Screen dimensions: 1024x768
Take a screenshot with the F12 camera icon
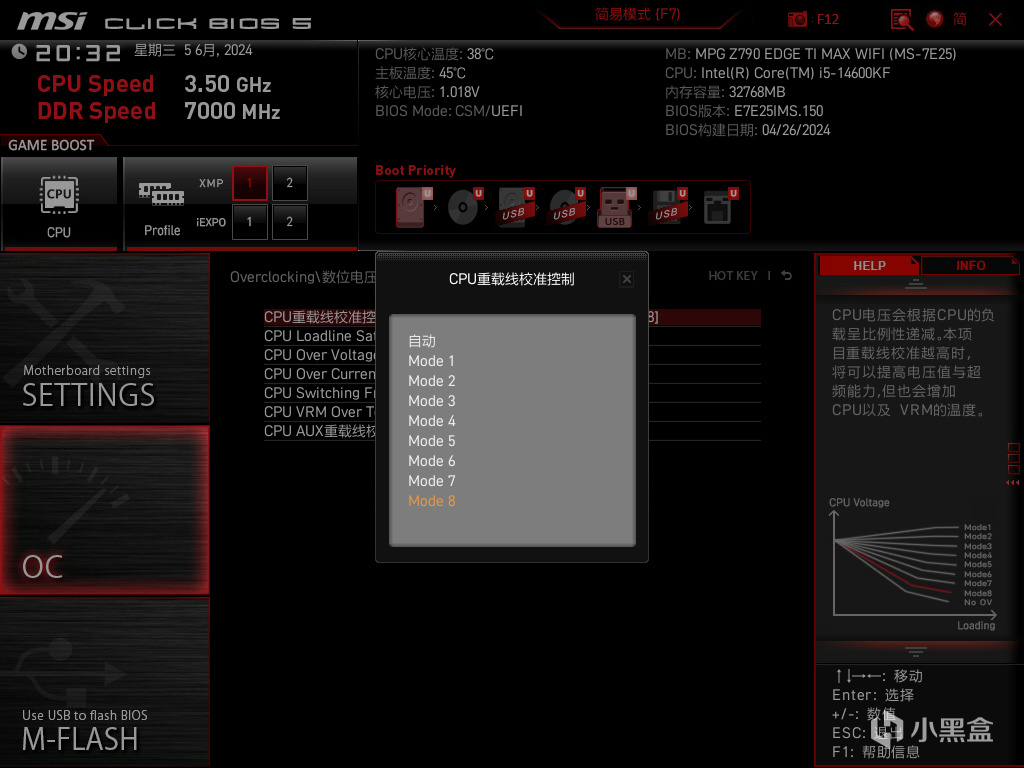pos(797,20)
